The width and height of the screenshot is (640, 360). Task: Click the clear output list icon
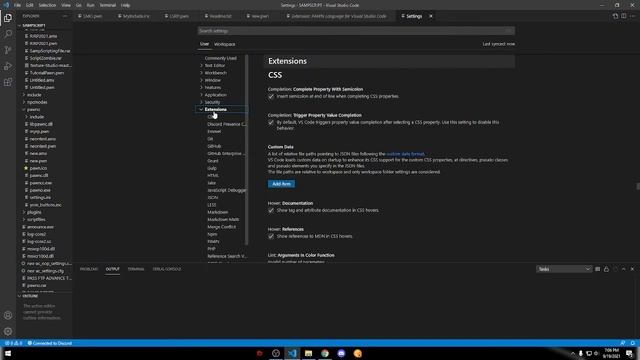598,269
